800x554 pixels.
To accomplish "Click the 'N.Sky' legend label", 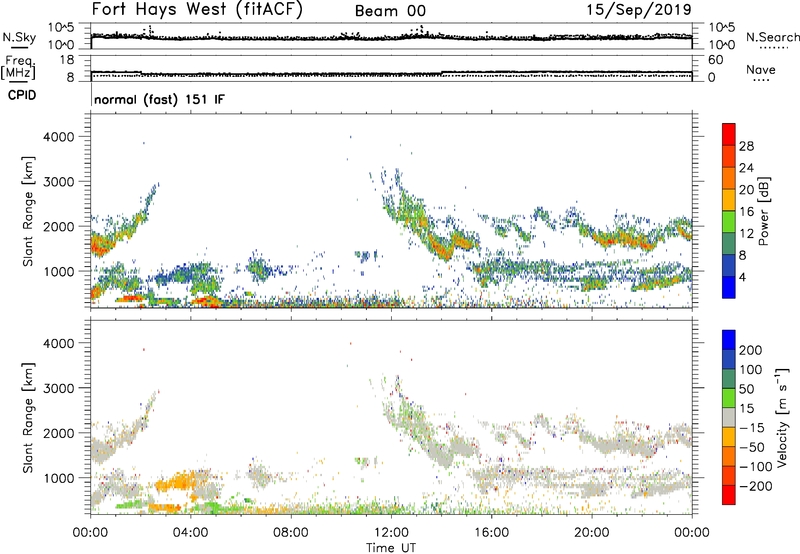I will pyautogui.click(x=19, y=37).
